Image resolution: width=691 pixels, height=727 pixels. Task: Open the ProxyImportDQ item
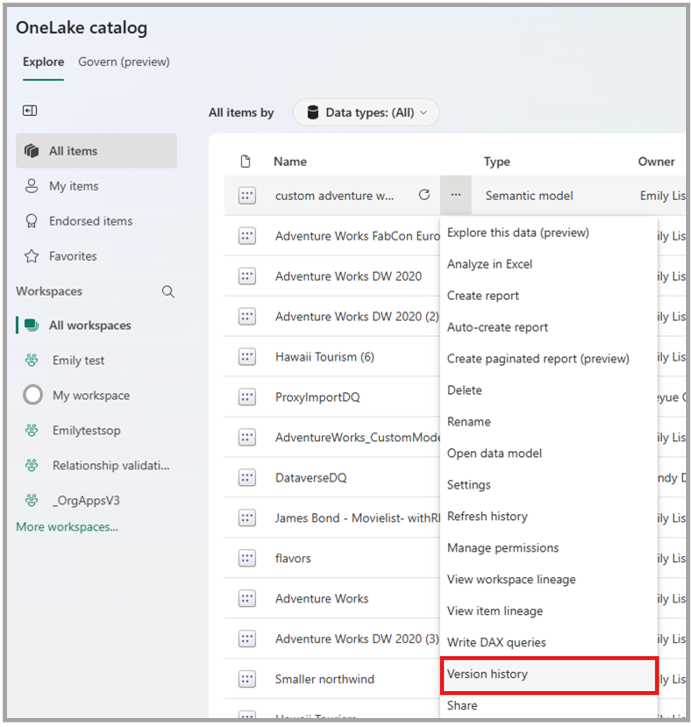[x=317, y=397]
